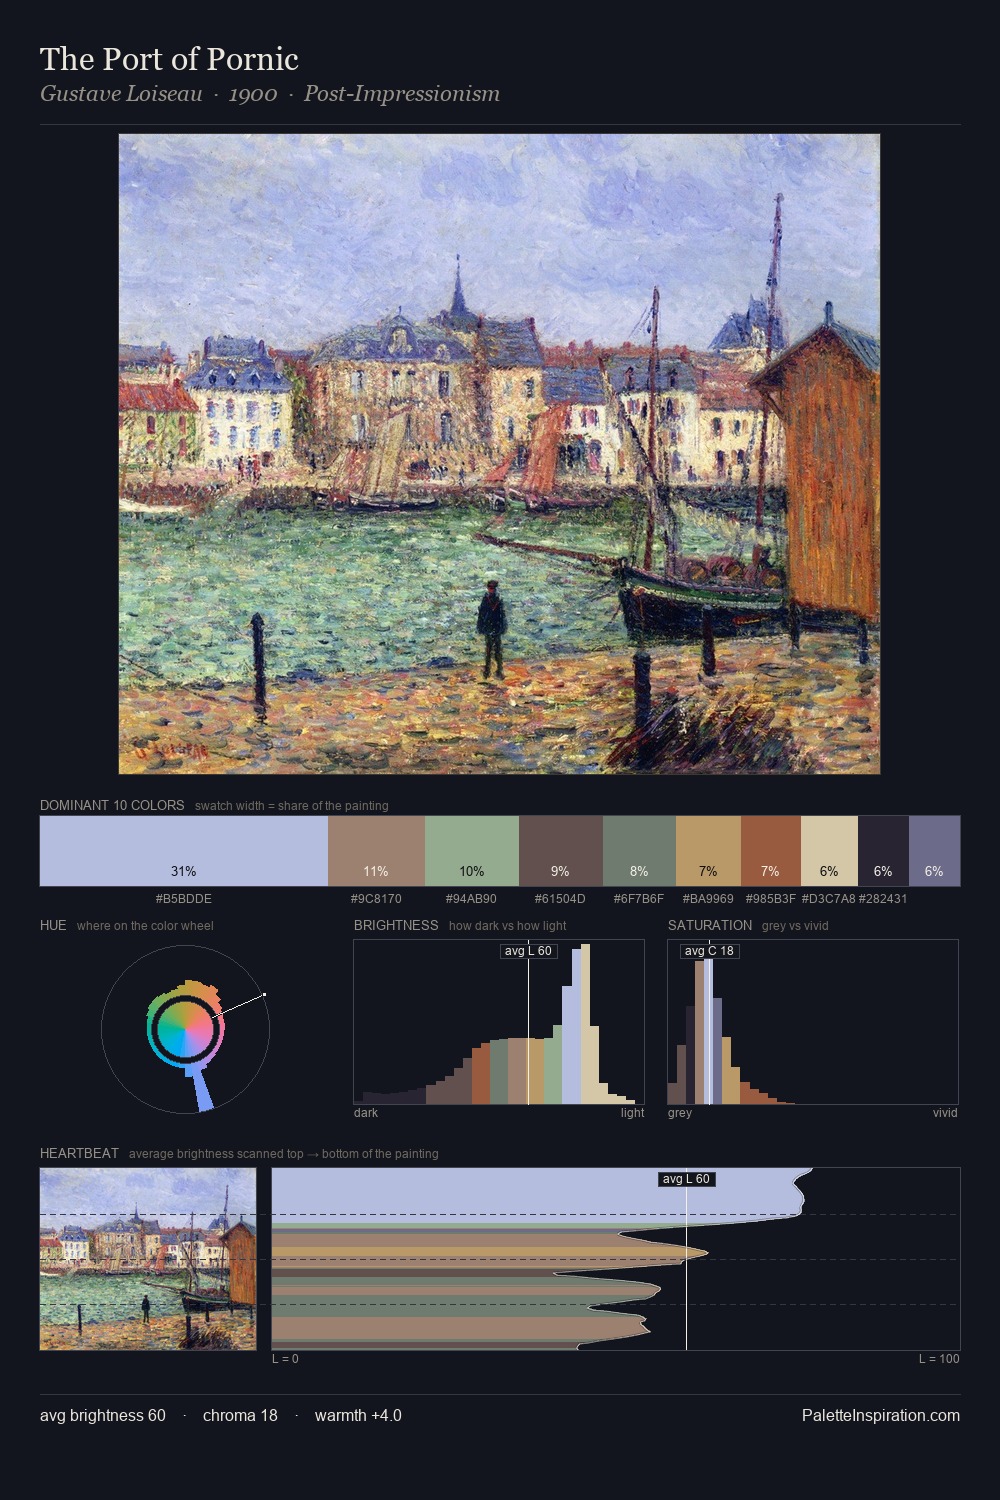This screenshot has height=1500, width=1000.
Task: Click the title The Port of Pornic
Action: click(x=169, y=59)
